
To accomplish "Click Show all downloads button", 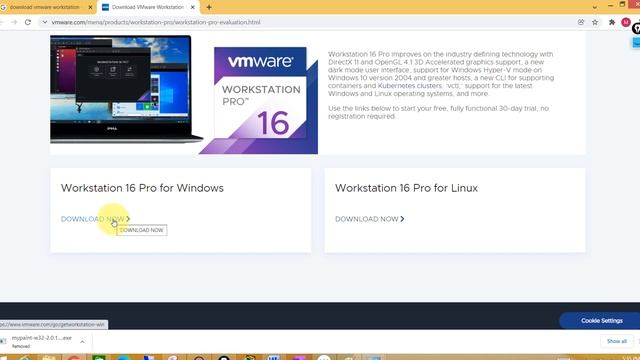I will pos(616,341).
